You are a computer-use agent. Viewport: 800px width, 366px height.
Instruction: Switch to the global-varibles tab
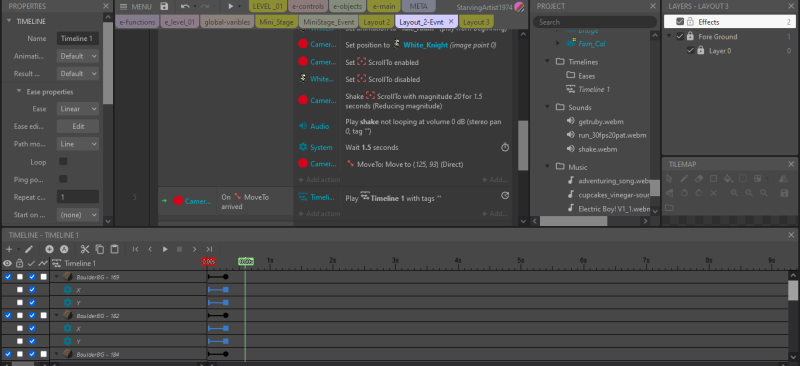point(227,22)
